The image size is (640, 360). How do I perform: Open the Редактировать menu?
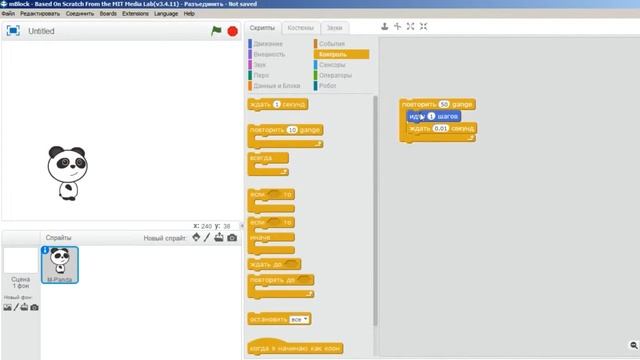(x=40, y=13)
